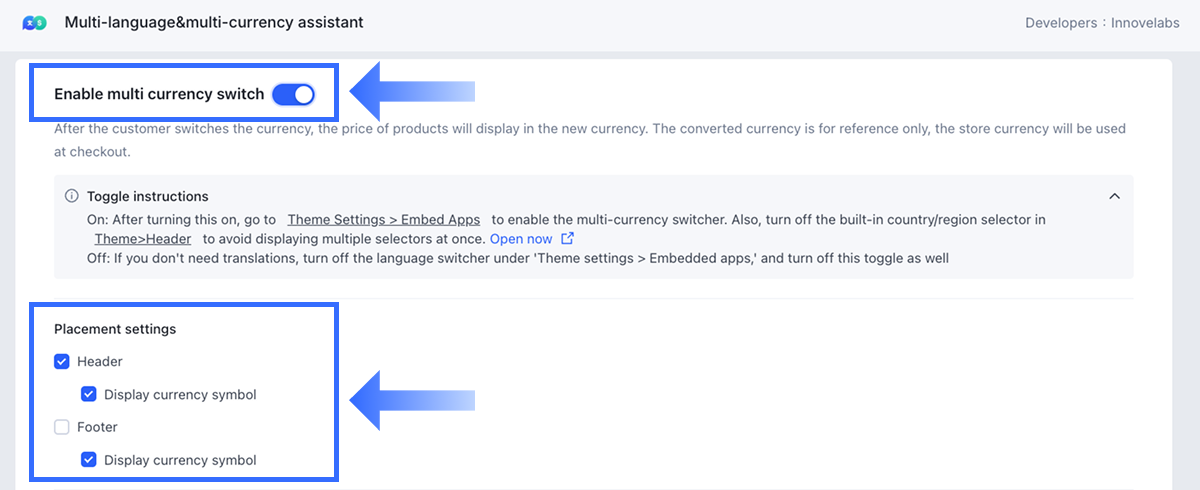Click the Multi-language assistant app logo icon
The height and width of the screenshot is (490, 1200).
click(34, 22)
